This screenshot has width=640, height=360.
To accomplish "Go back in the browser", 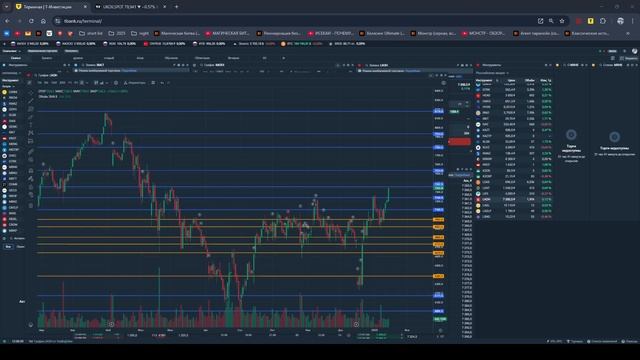I will coord(7,21).
